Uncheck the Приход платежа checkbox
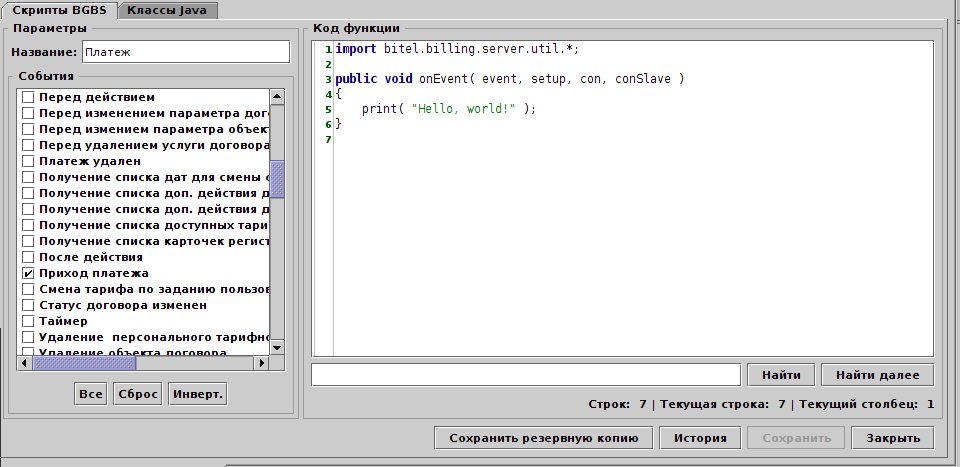The width and height of the screenshot is (960, 467). point(28,273)
